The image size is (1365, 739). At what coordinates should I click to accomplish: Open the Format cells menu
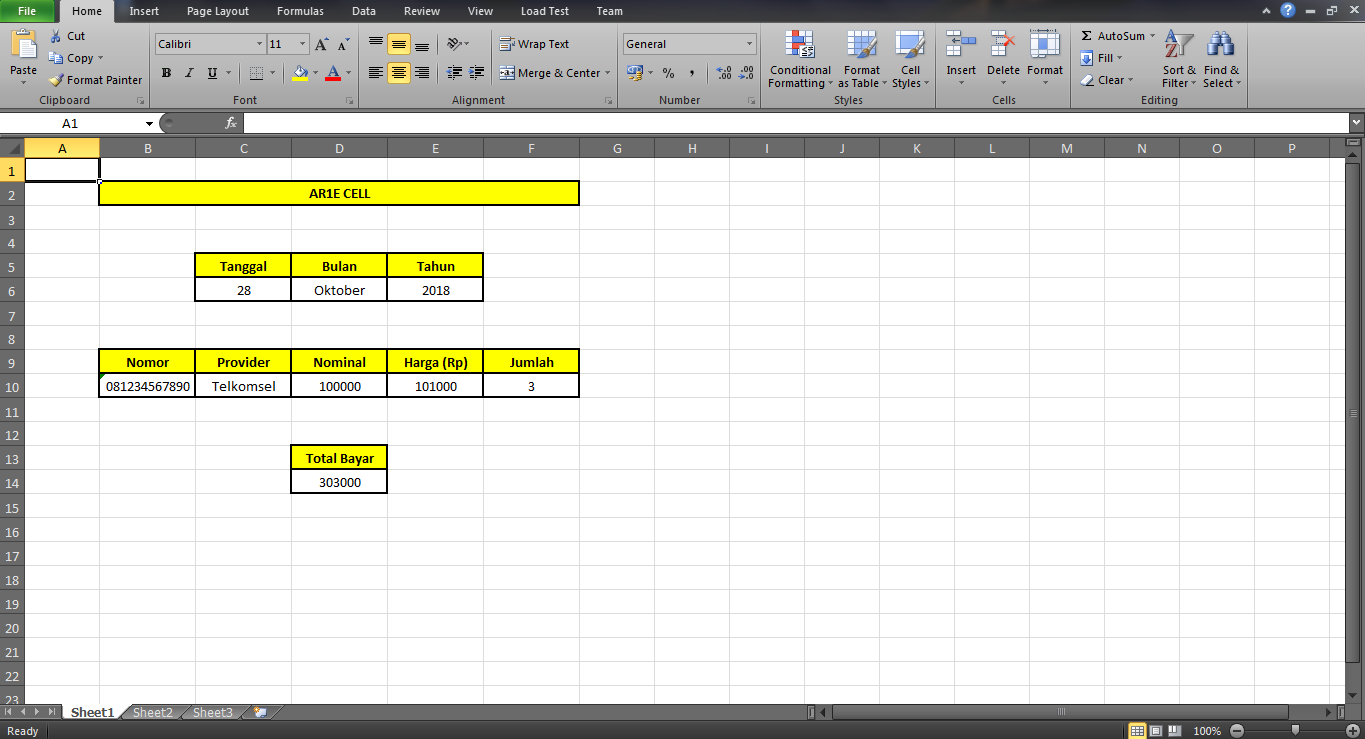1045,60
